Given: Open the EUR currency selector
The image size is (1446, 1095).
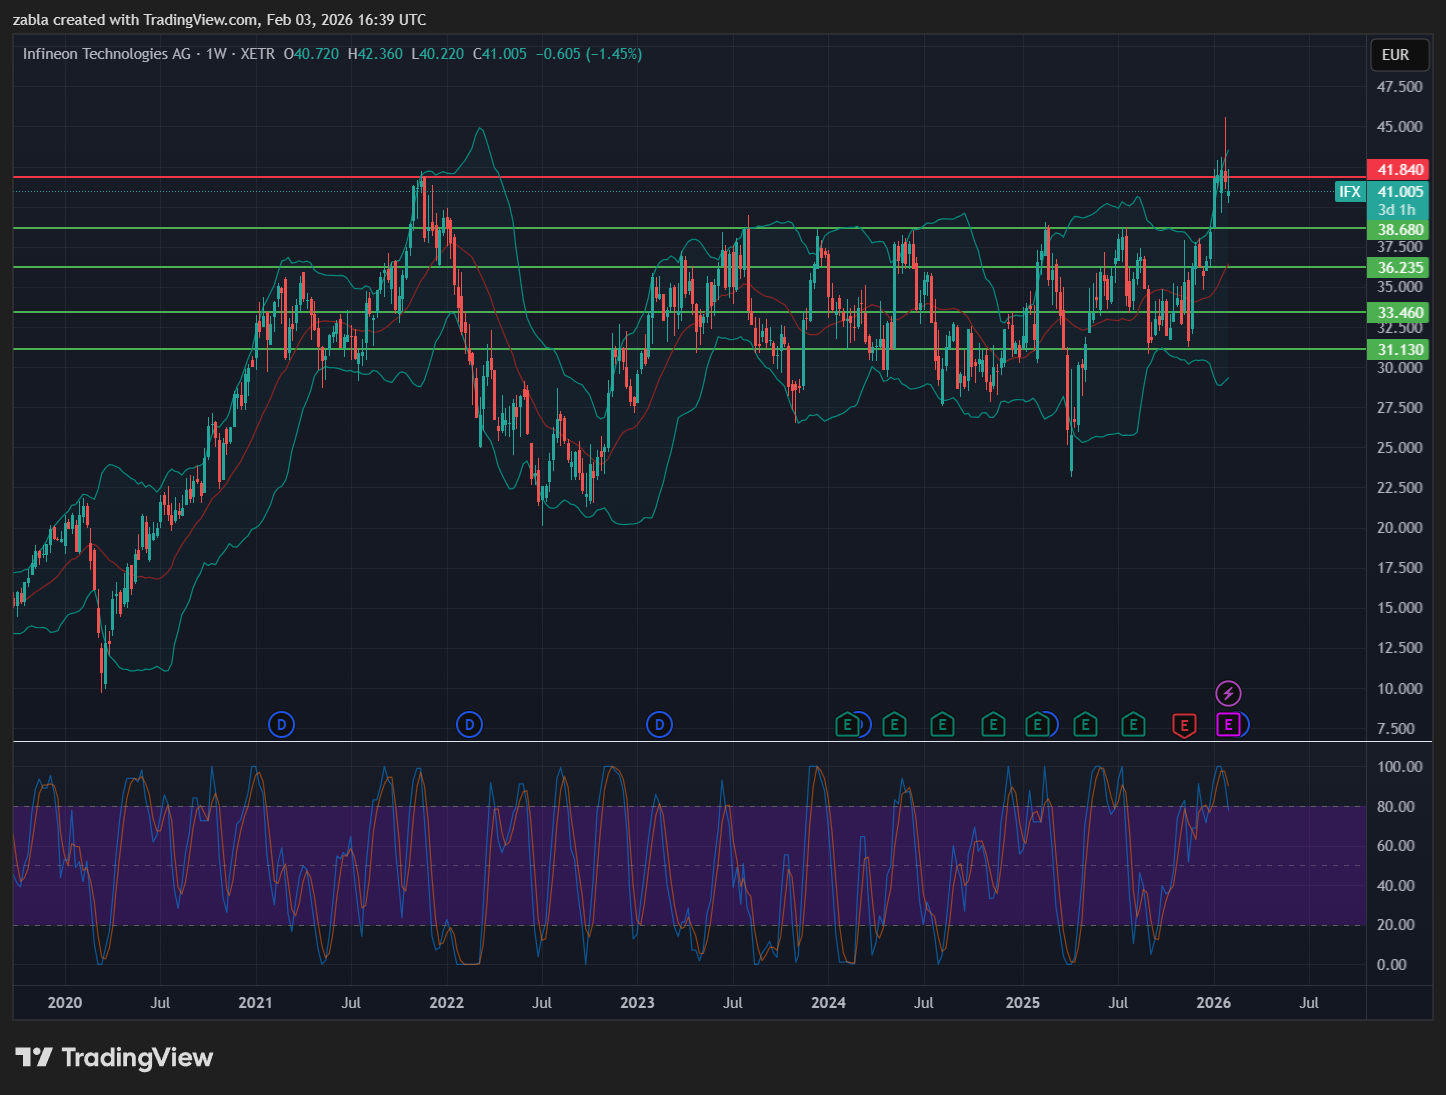Looking at the screenshot, I should point(1395,55).
